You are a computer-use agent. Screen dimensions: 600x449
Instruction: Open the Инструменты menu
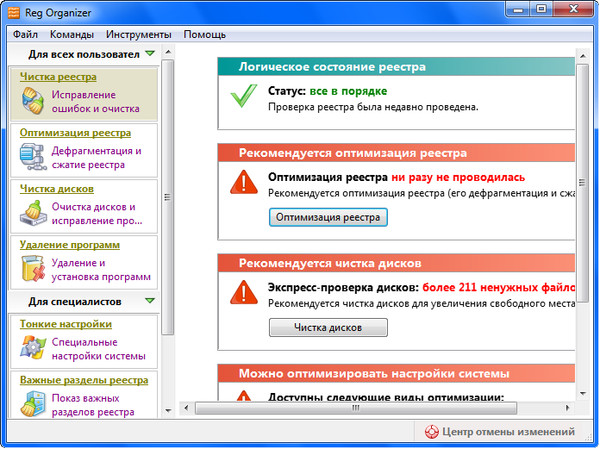139,34
